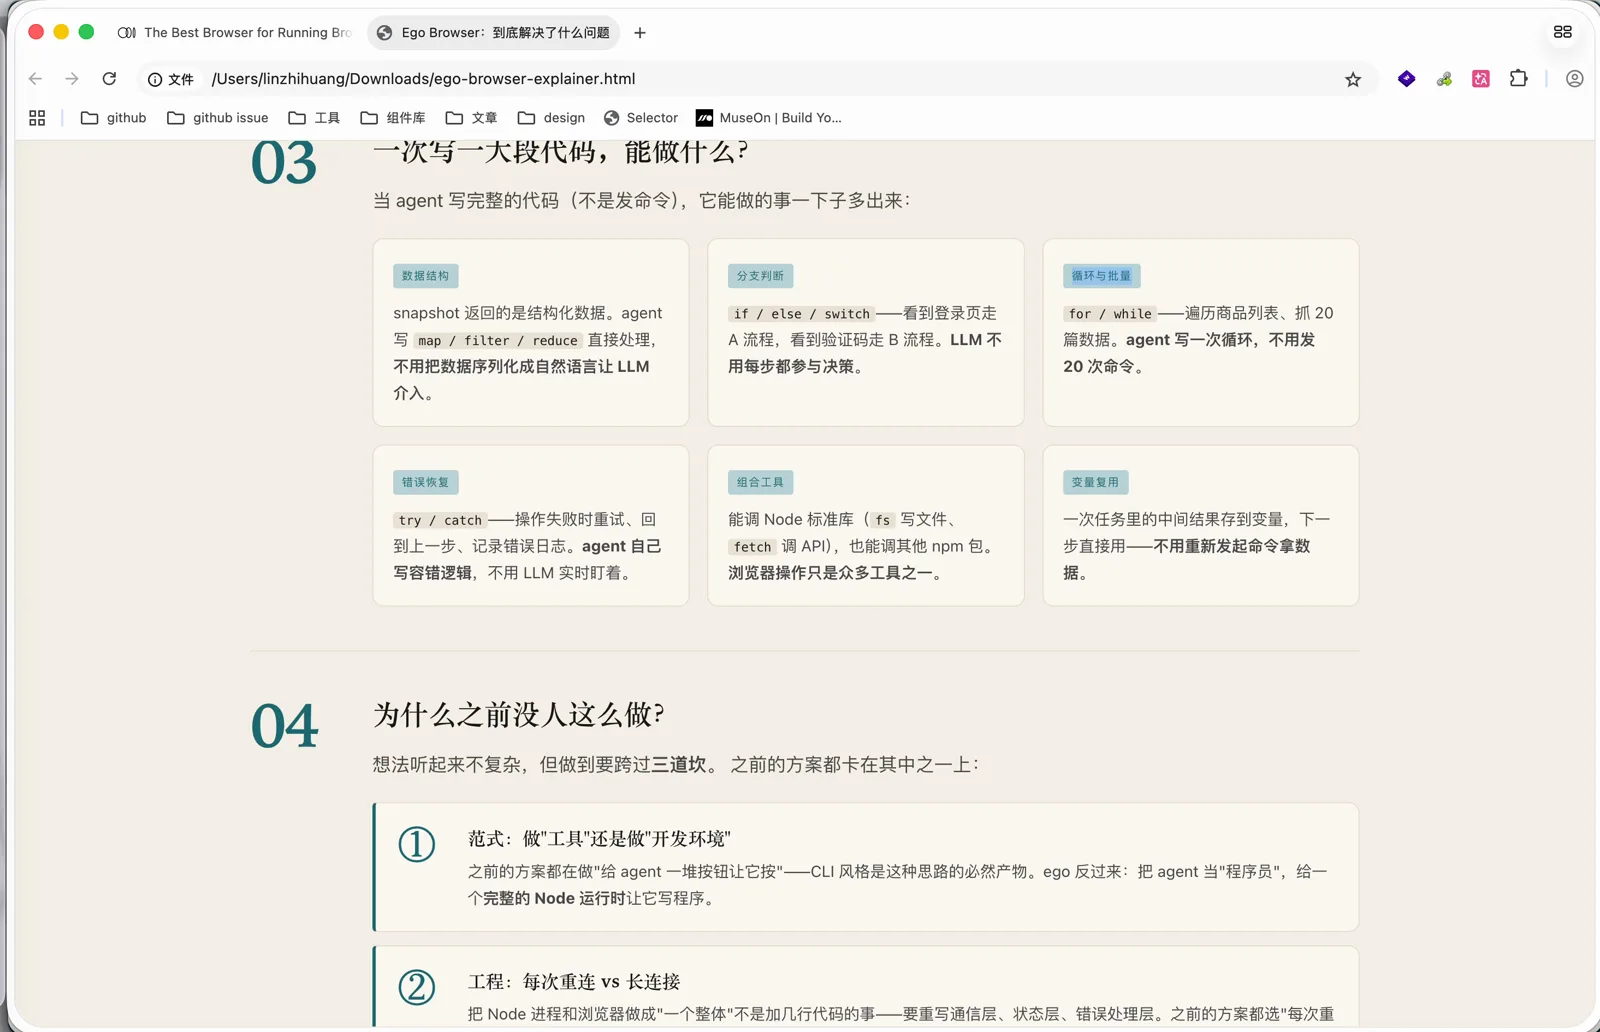
Task: Click the address bar file path
Action: pos(423,79)
